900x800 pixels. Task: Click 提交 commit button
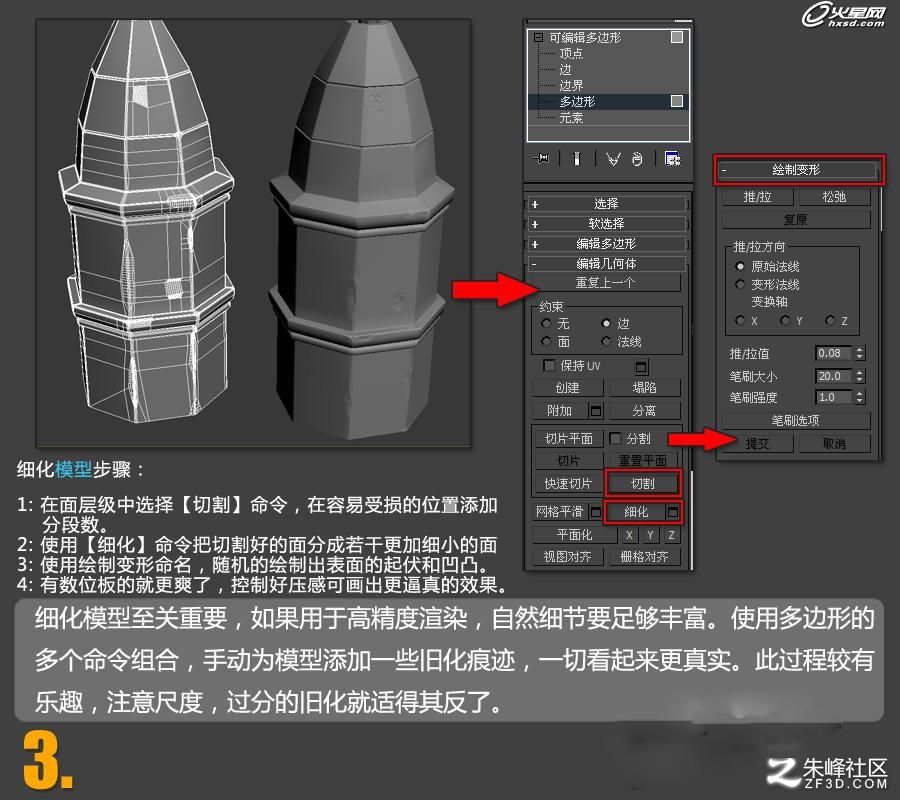coord(758,444)
